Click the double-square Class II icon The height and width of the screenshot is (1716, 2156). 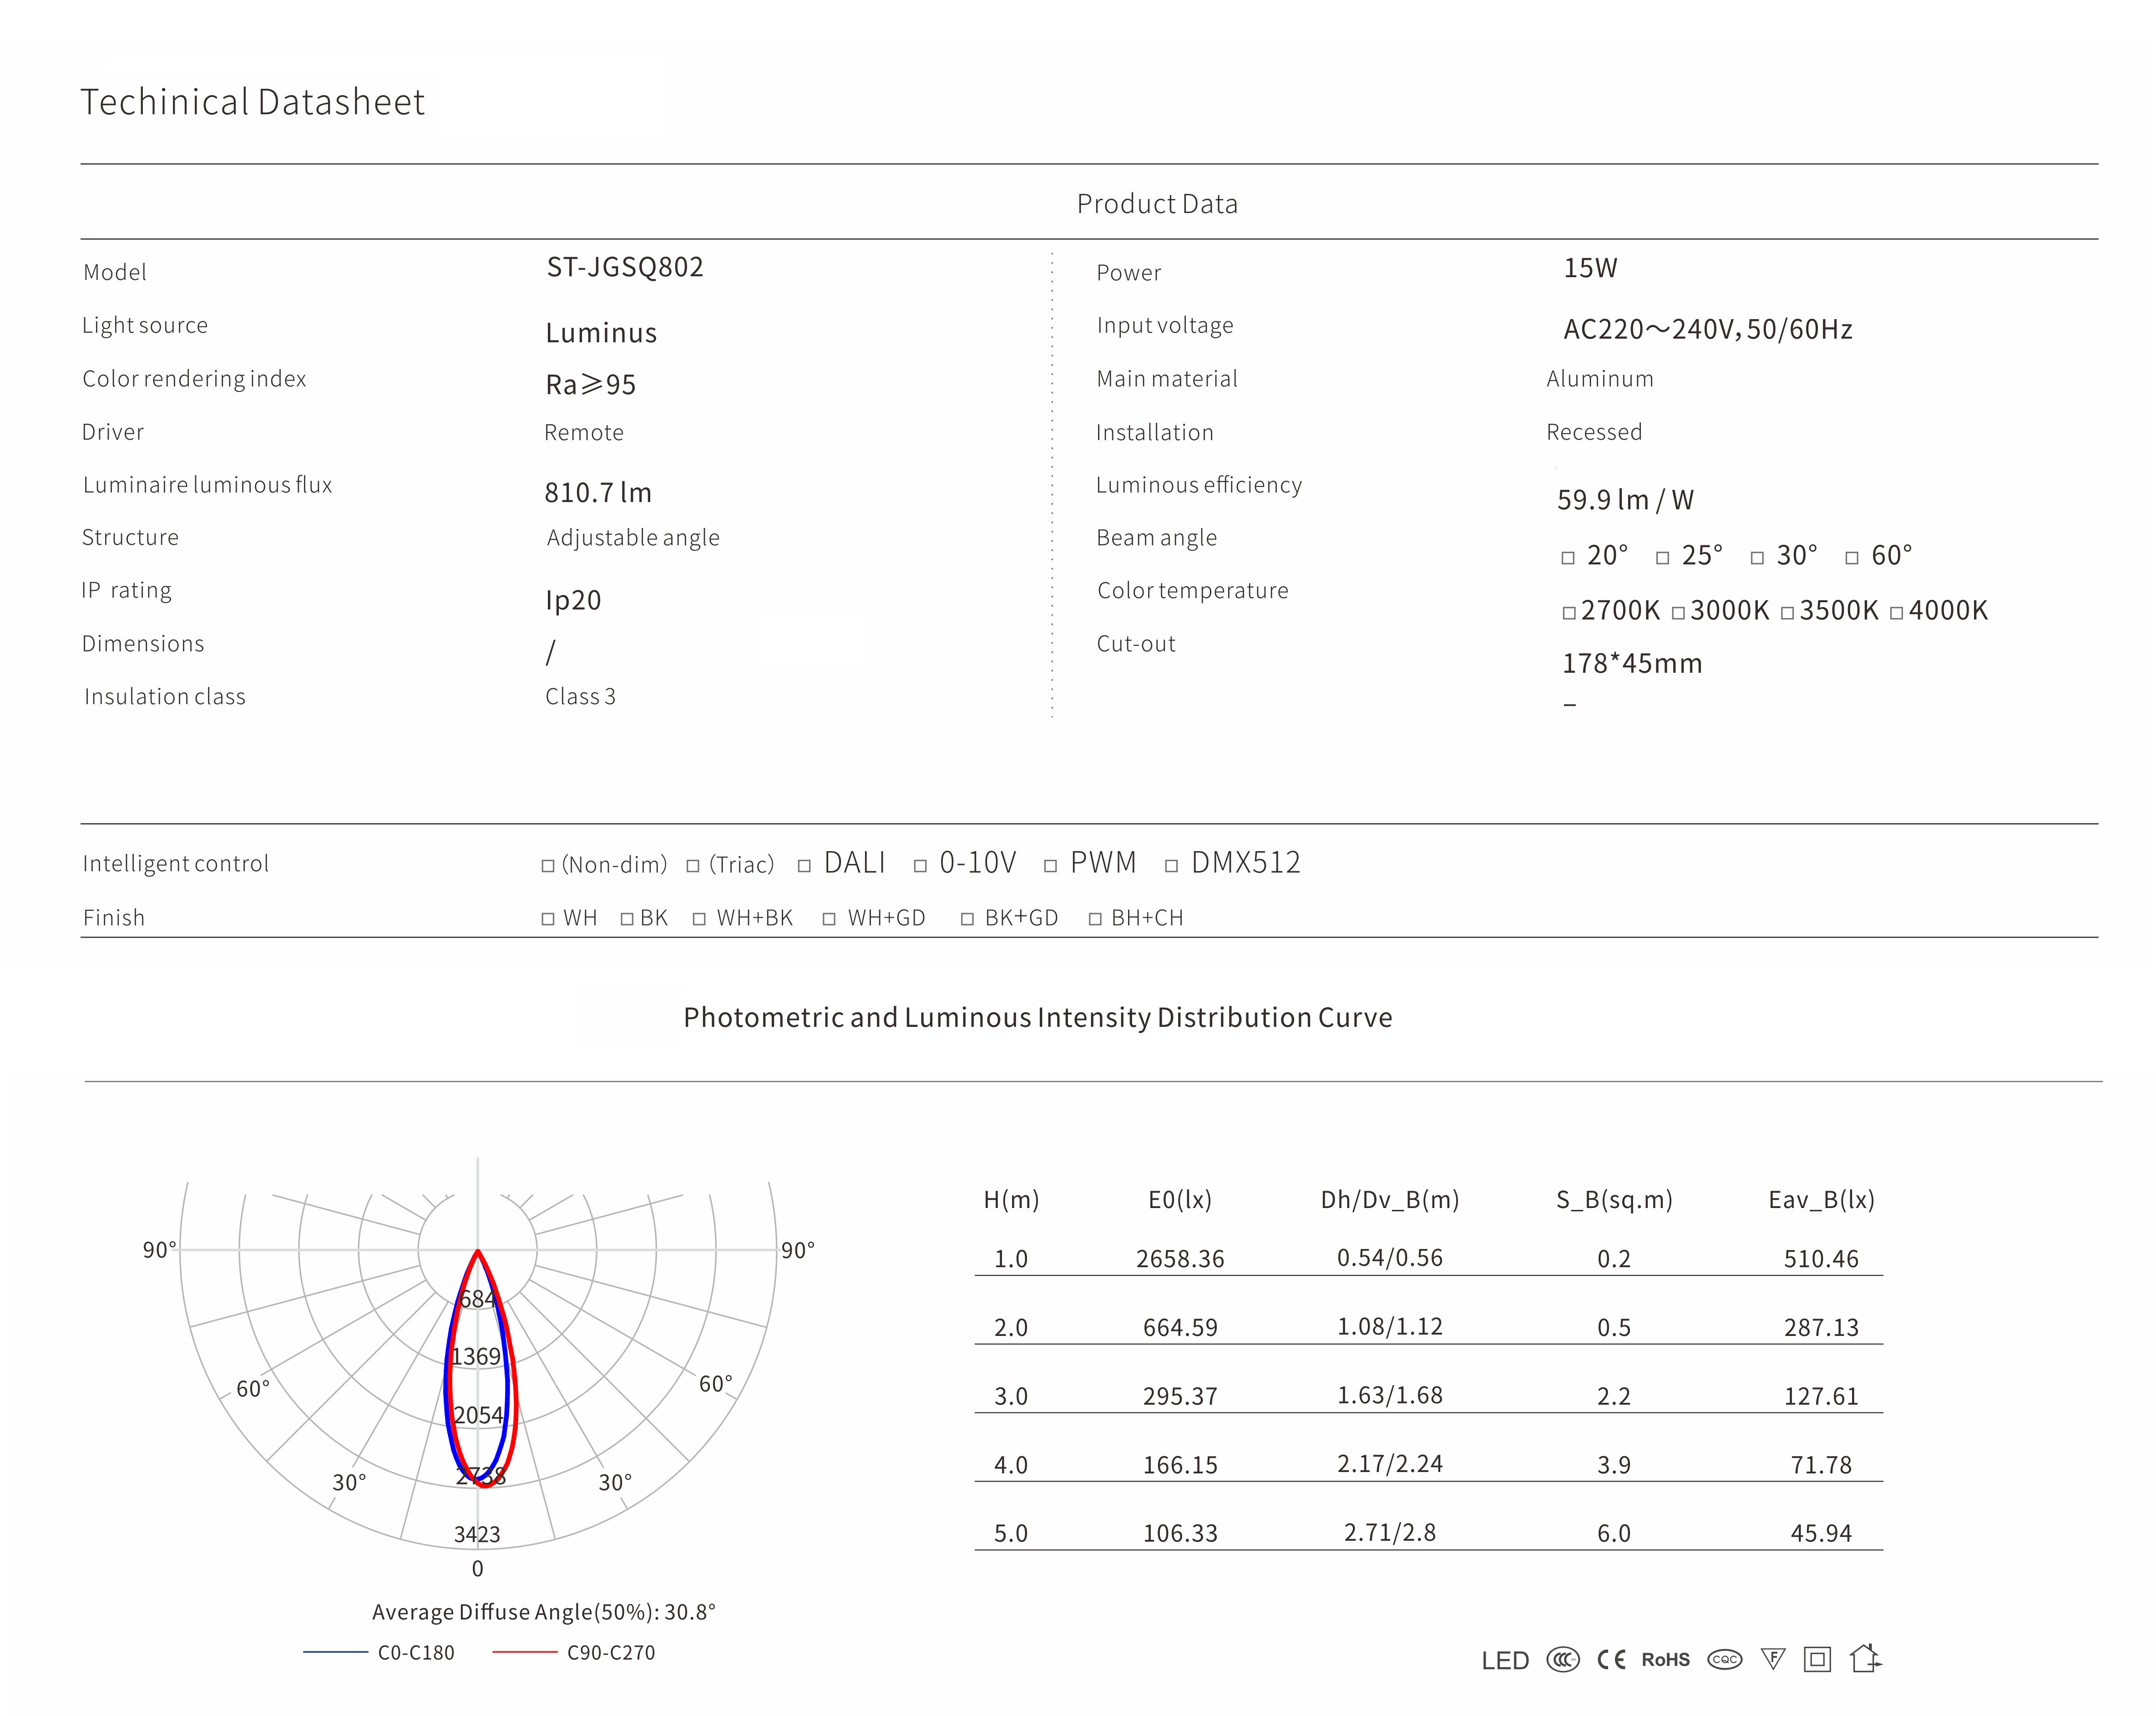point(1817,1660)
